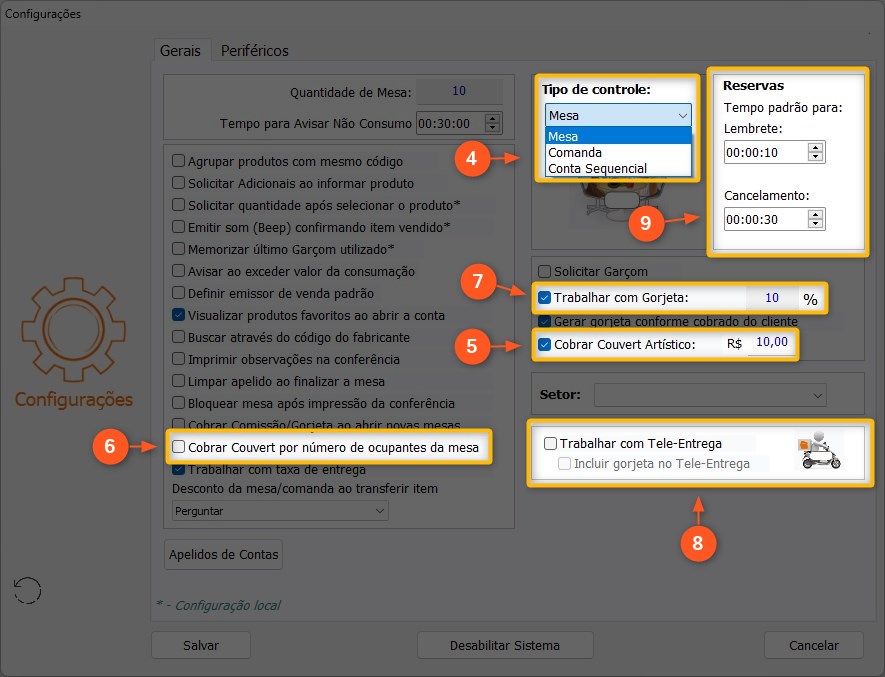Click the Quantidade de Mesa input field
The width and height of the screenshot is (885, 677).
coord(458,91)
